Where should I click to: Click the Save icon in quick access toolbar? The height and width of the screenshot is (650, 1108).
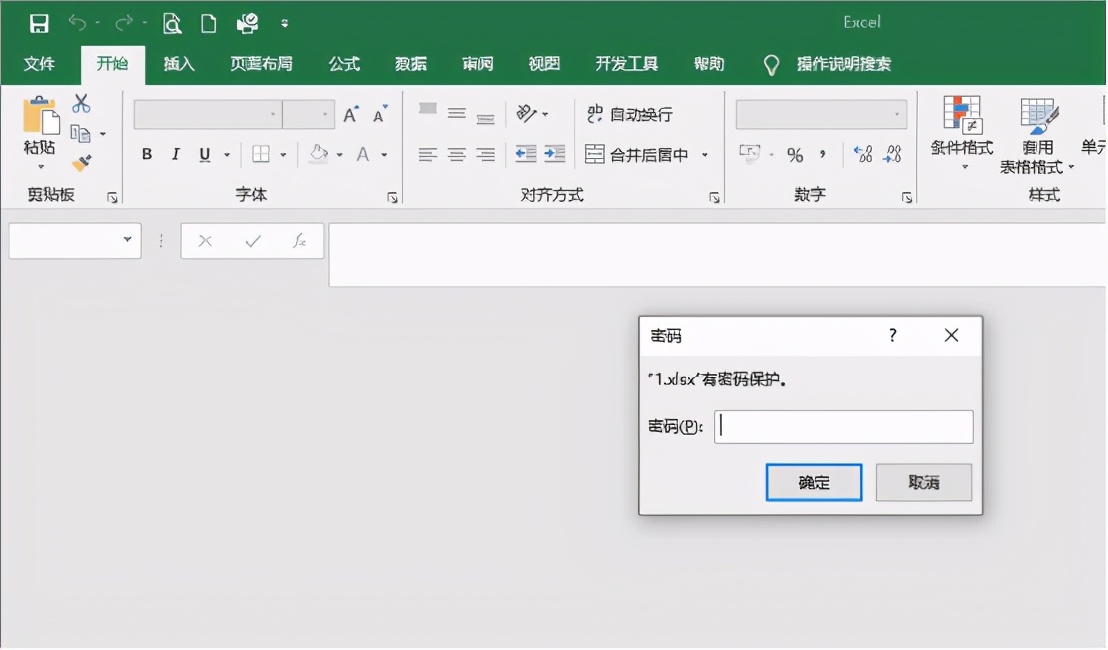39,23
